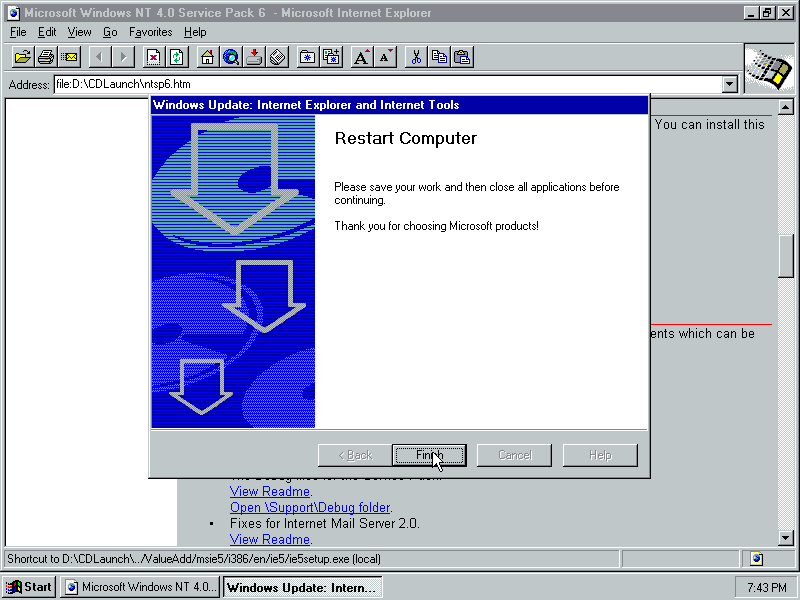Stop page loading with Stop icon
The height and width of the screenshot is (600, 800).
[154, 57]
